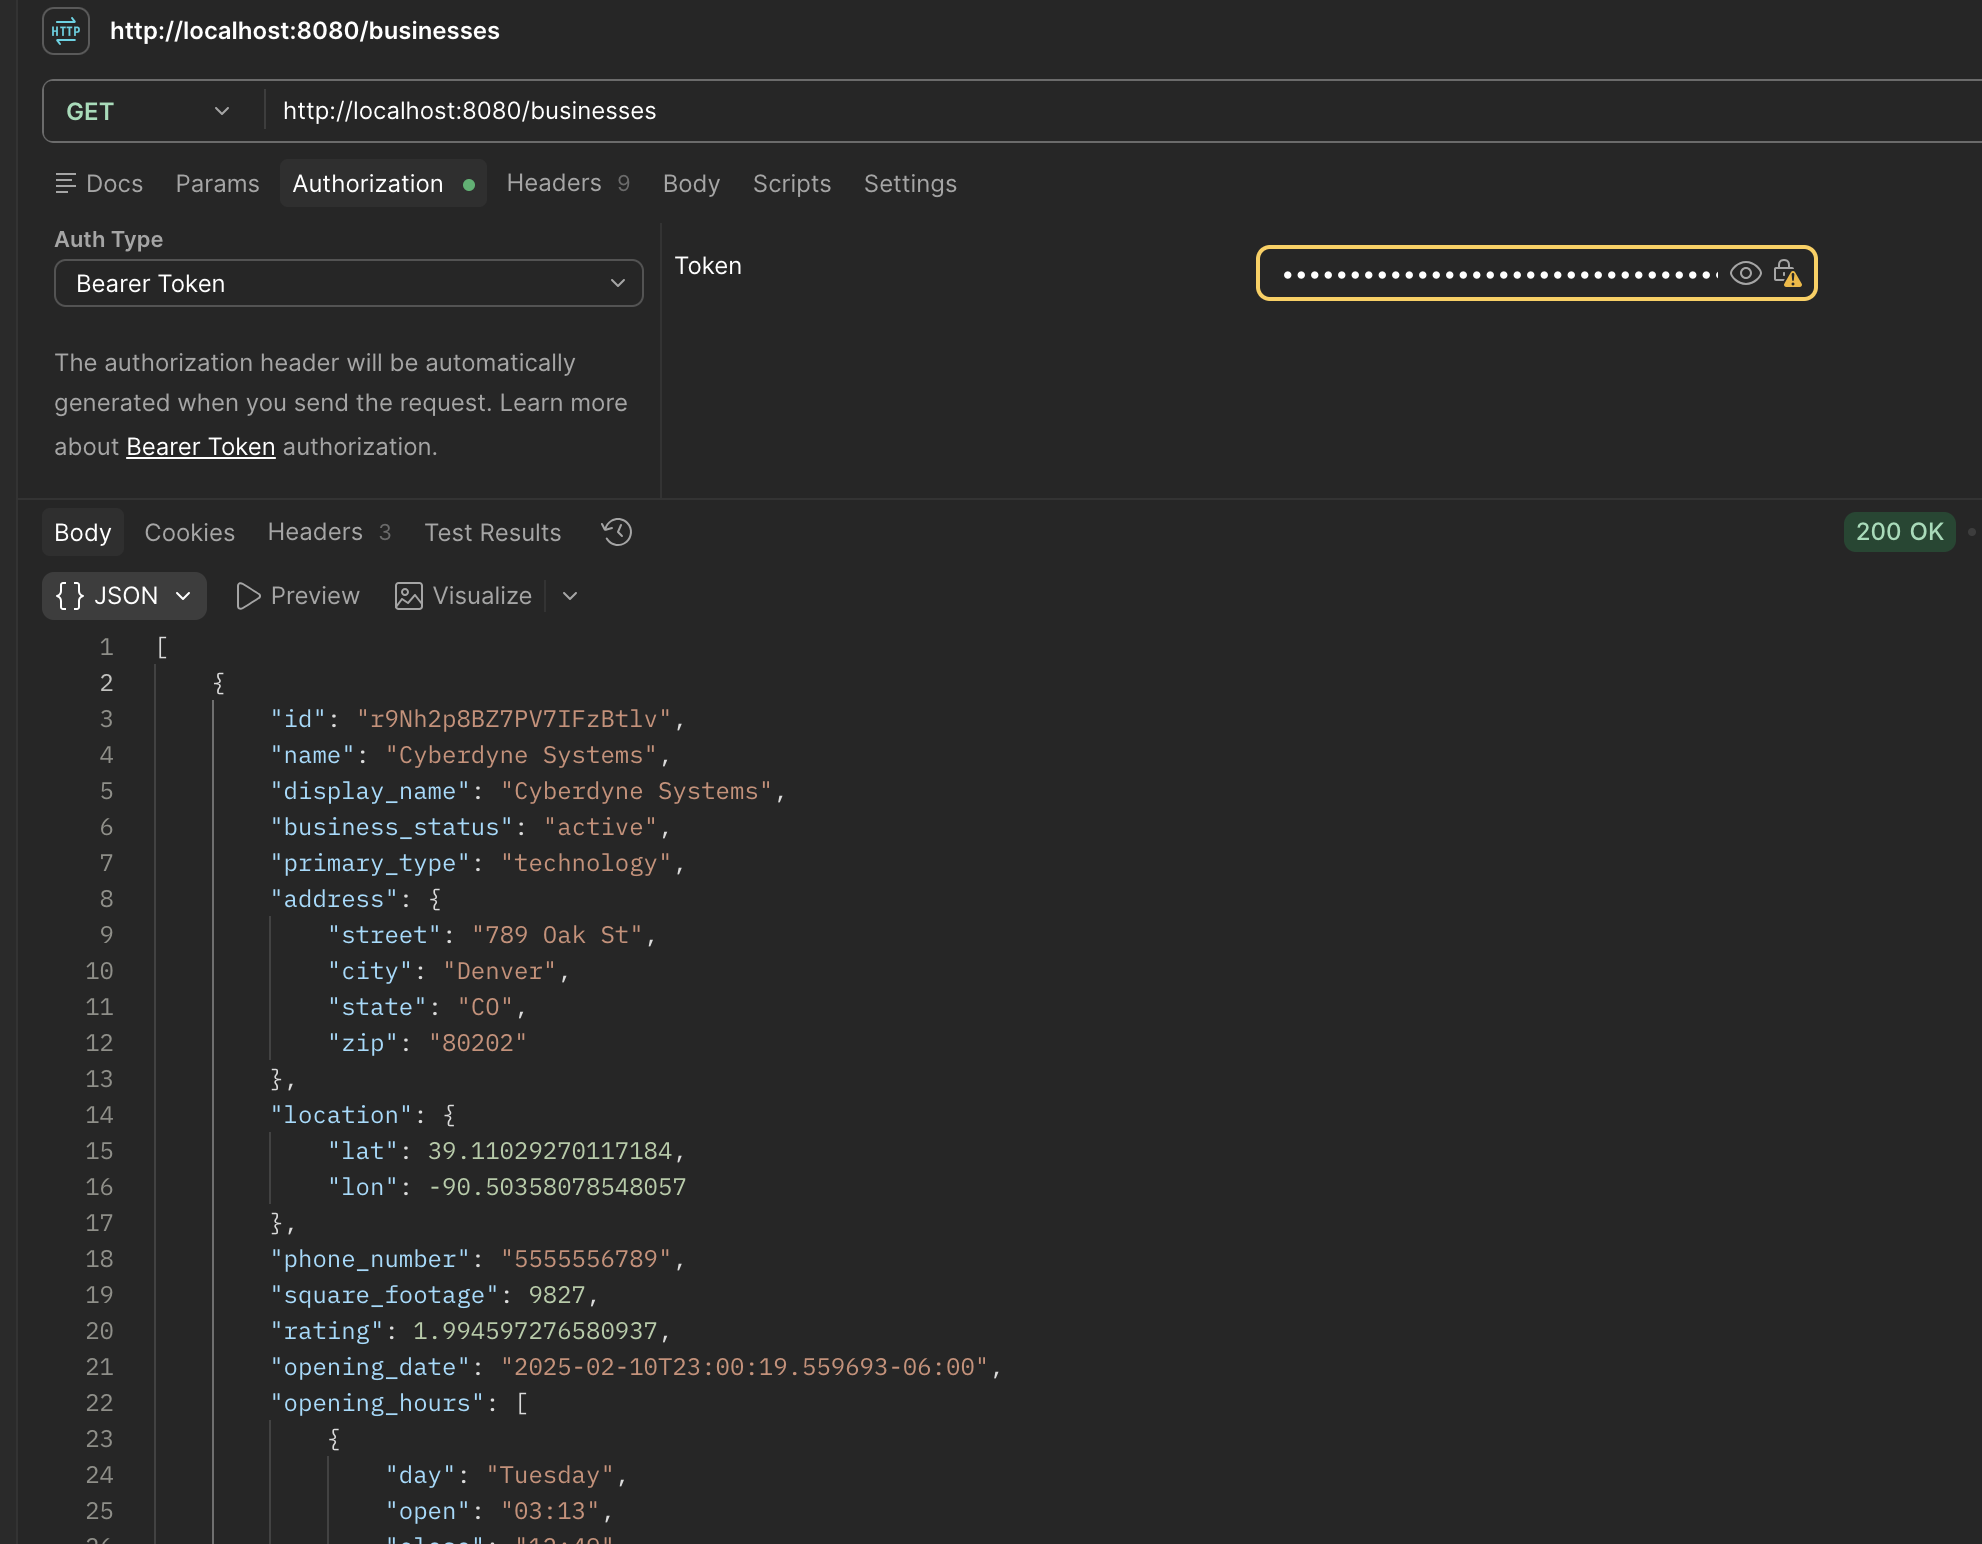
Task: Open the Cookies tab
Action: tap(190, 532)
